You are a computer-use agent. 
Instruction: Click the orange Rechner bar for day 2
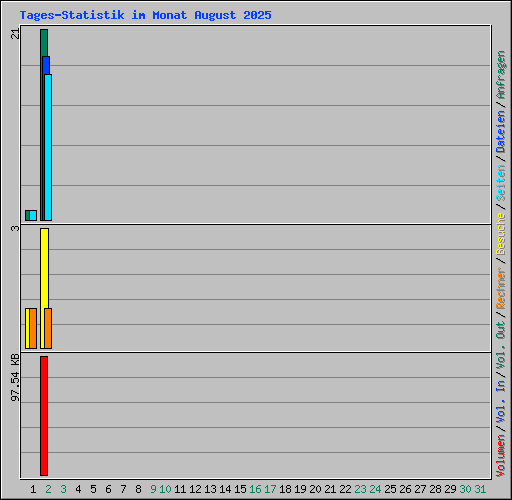tap(48, 328)
